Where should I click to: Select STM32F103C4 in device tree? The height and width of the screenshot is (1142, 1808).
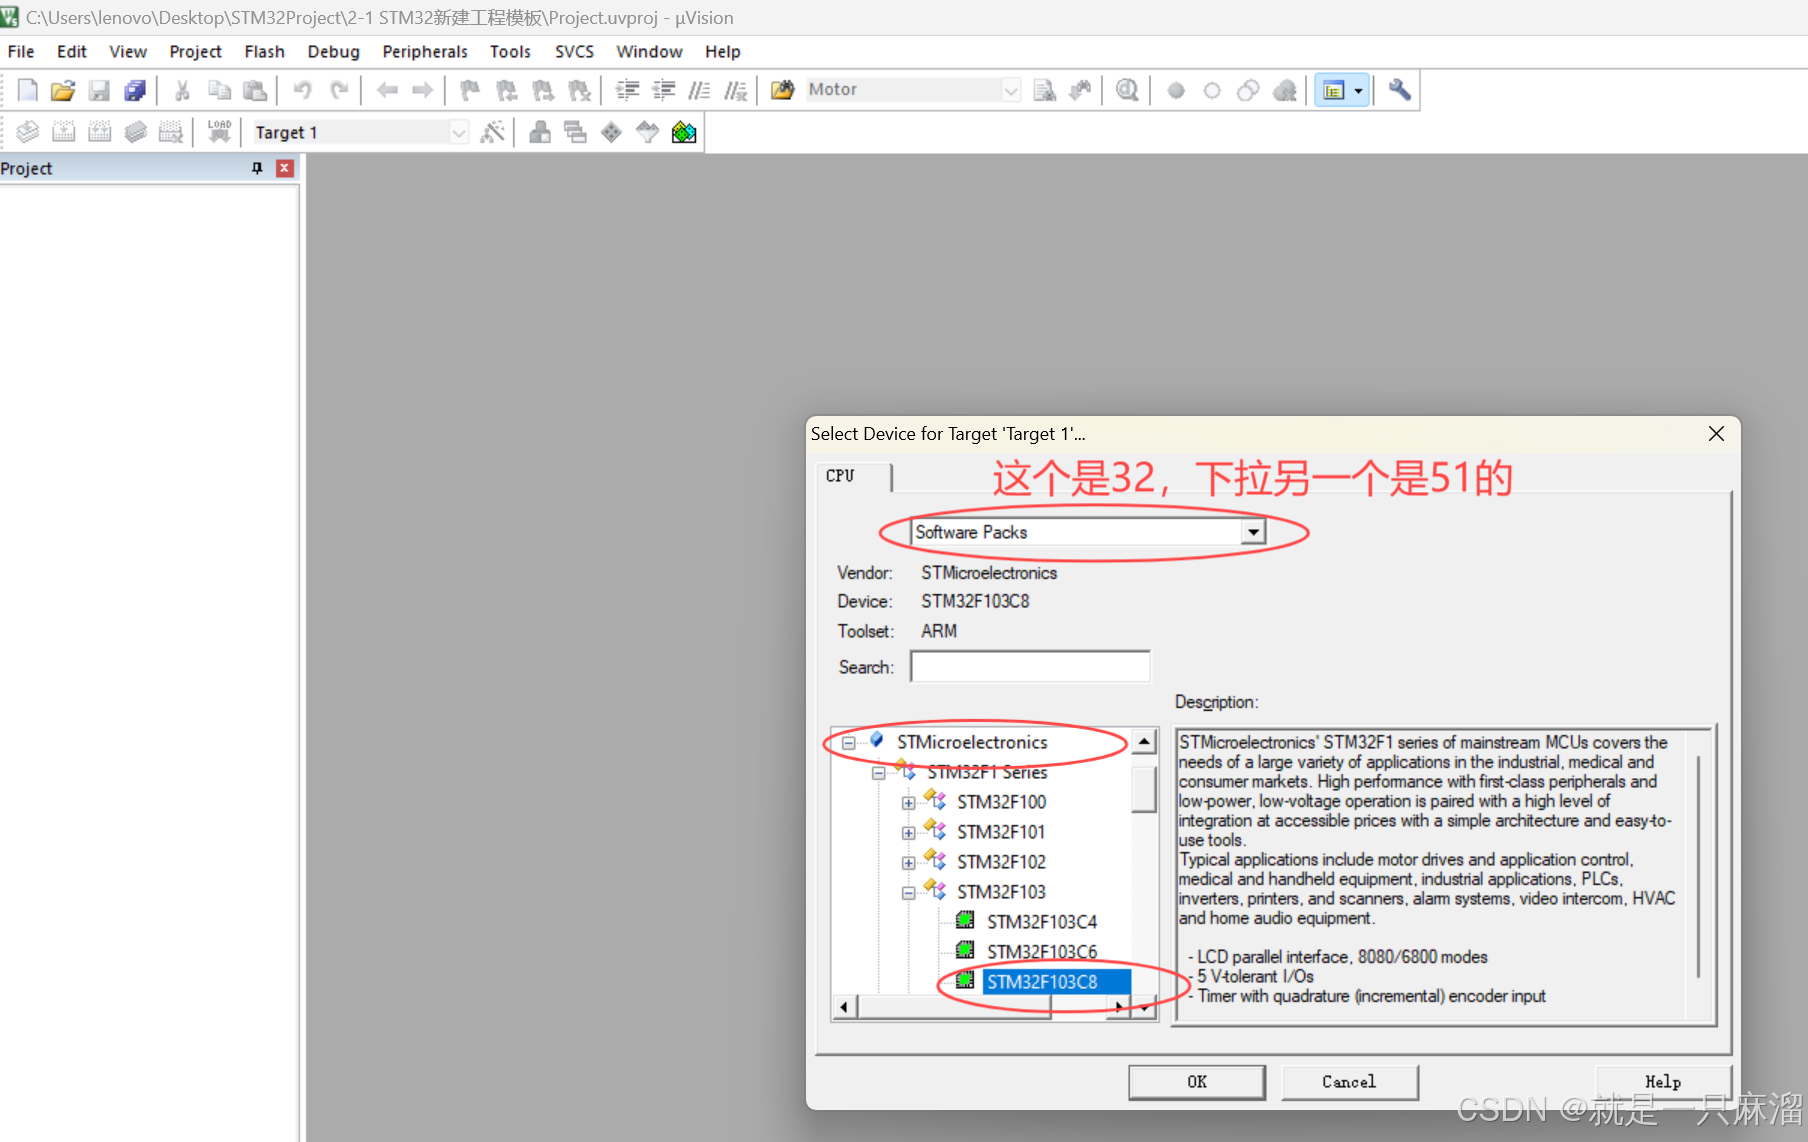(1042, 922)
